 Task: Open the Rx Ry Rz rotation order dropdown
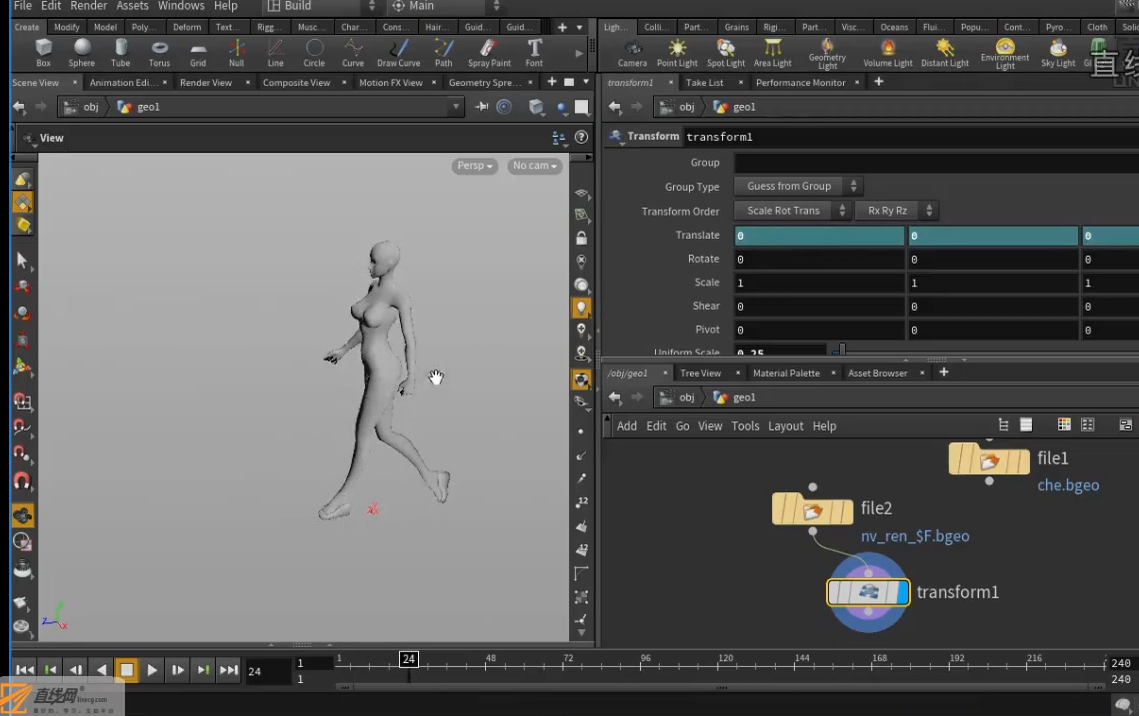pos(896,211)
